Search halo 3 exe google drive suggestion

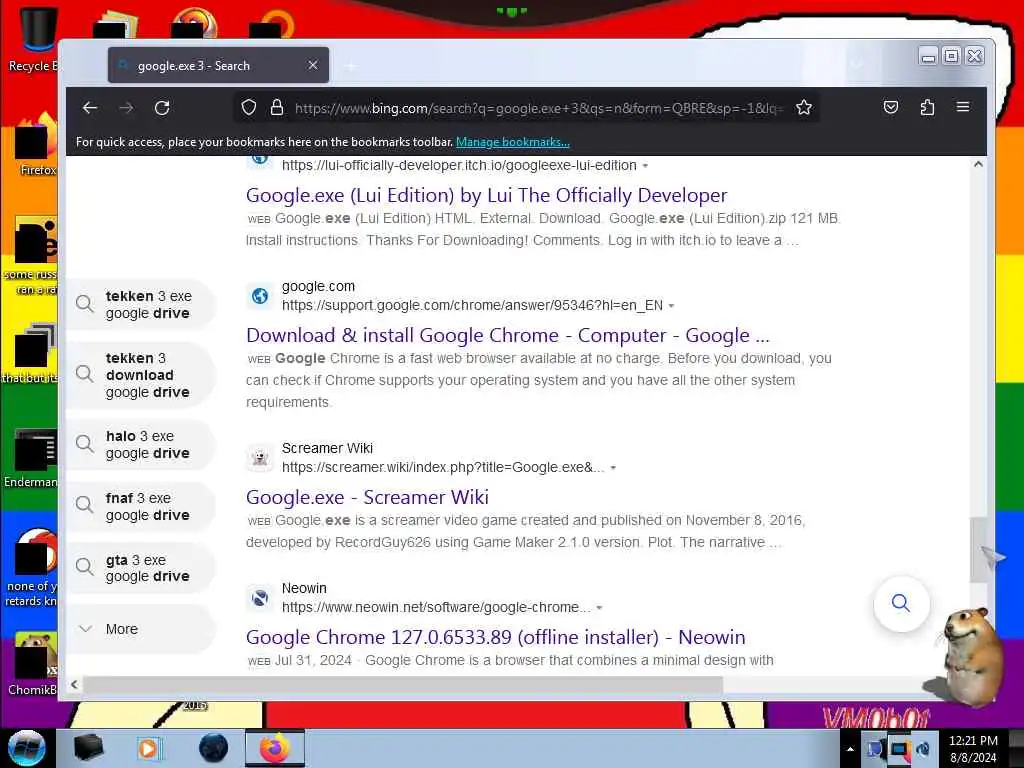[x=140, y=444]
